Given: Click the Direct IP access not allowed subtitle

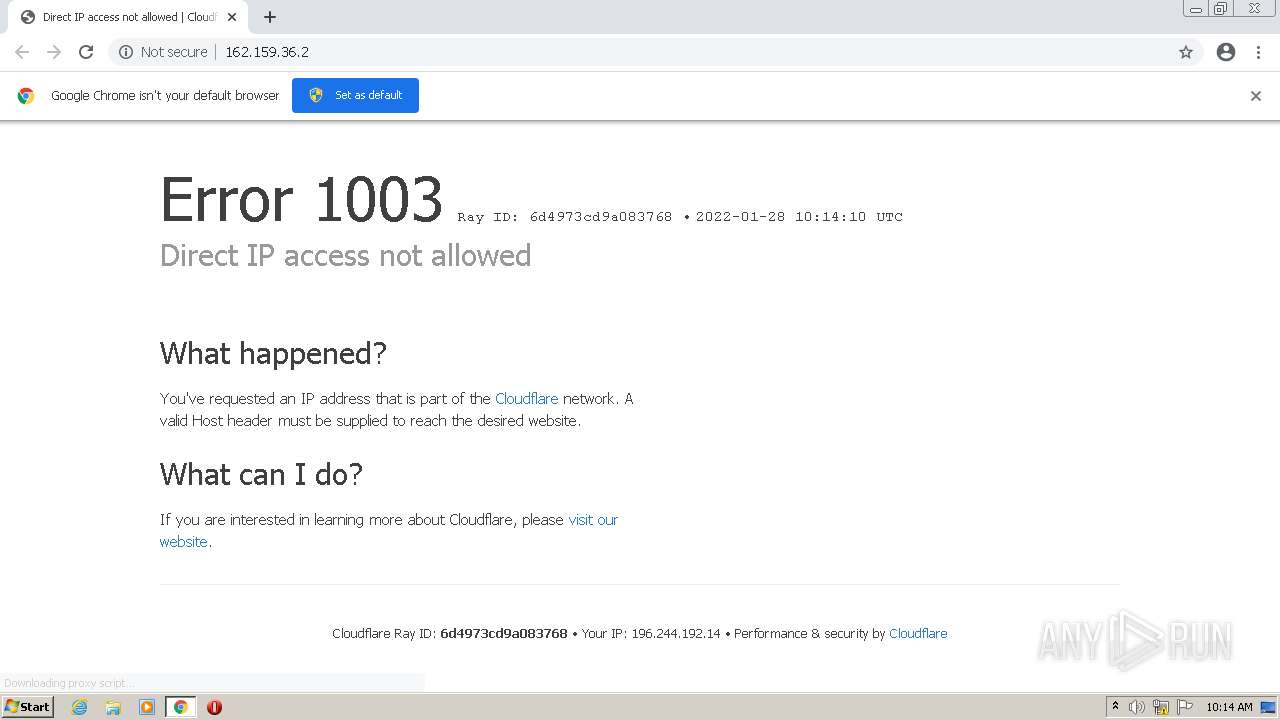Looking at the screenshot, I should (345, 256).
